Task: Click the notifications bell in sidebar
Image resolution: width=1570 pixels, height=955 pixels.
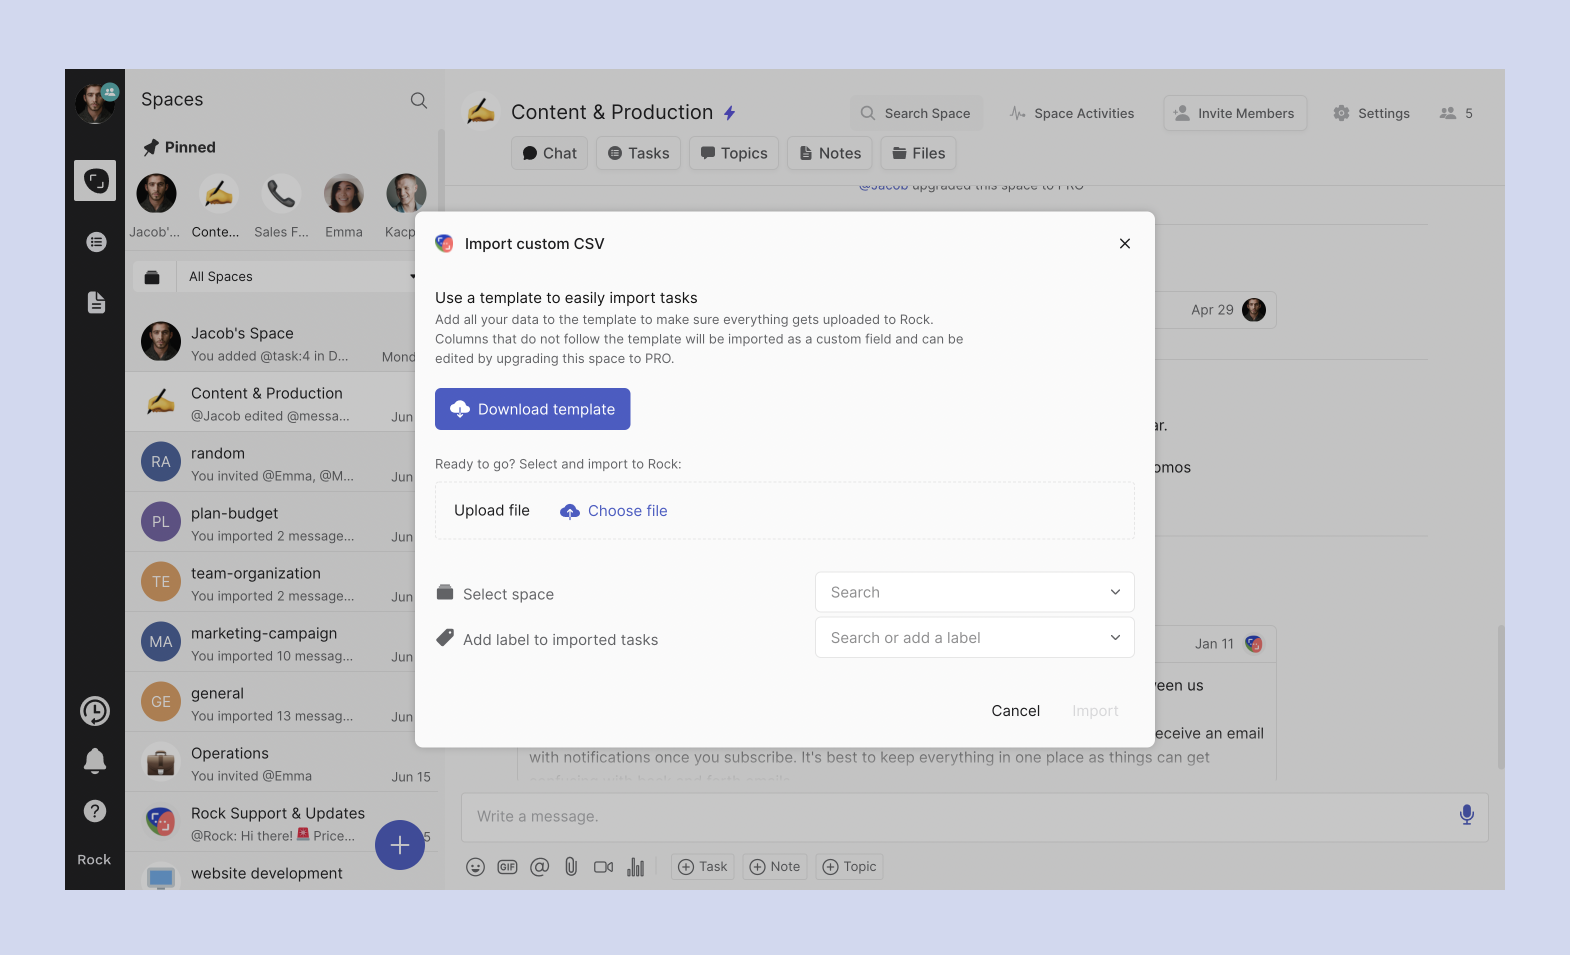Action: click(95, 761)
